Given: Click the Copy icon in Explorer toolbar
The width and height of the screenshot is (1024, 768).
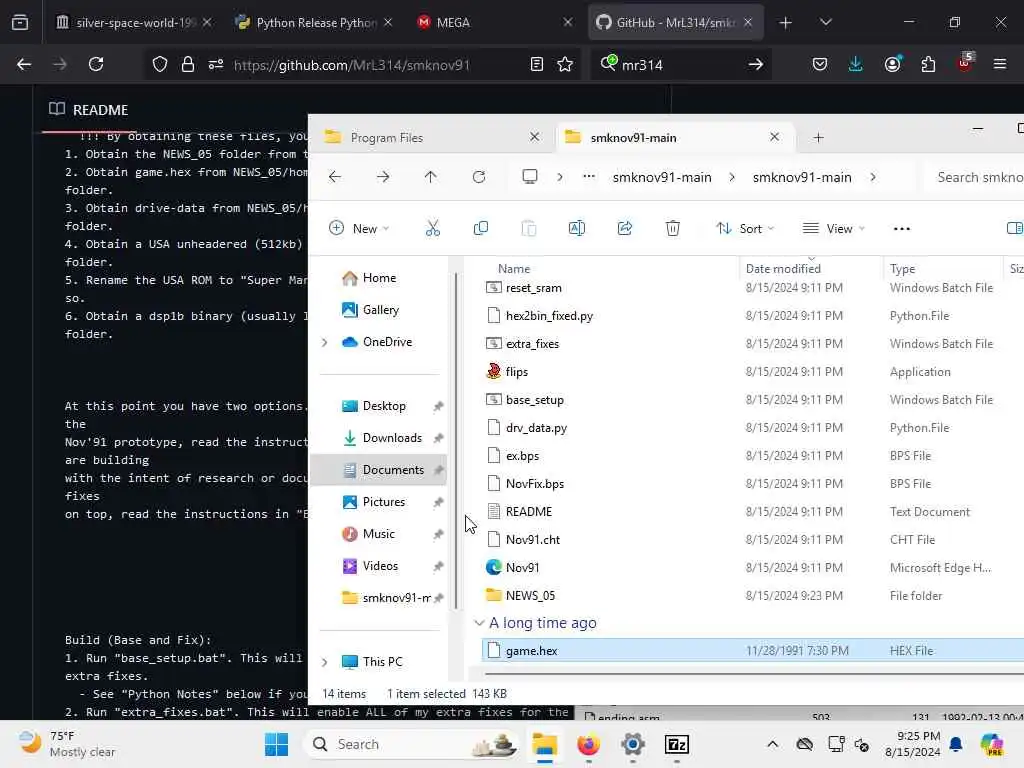Looking at the screenshot, I should pyautogui.click(x=481, y=228).
